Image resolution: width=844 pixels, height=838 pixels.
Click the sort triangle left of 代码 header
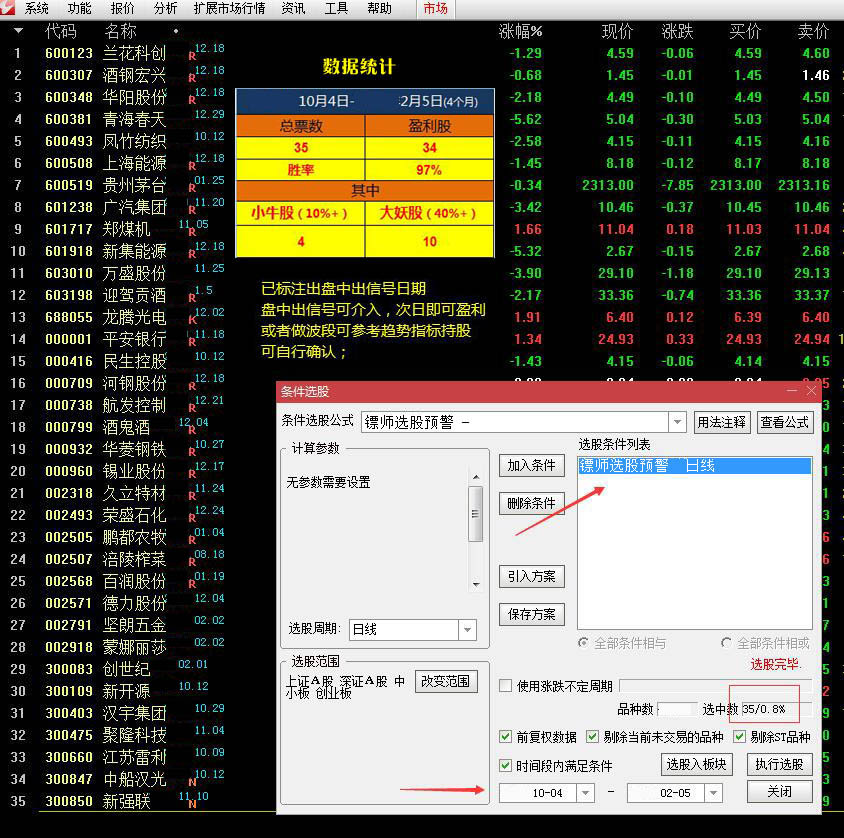pos(18,31)
